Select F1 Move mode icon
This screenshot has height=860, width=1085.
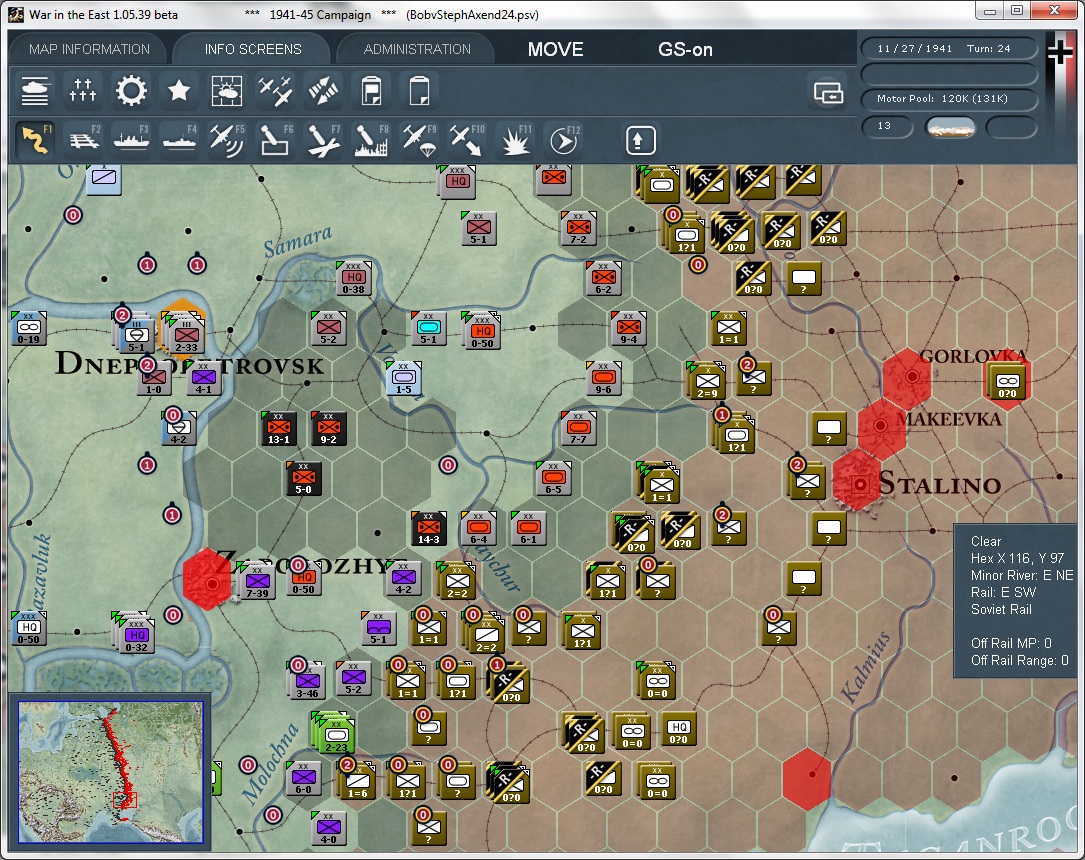(x=35, y=140)
